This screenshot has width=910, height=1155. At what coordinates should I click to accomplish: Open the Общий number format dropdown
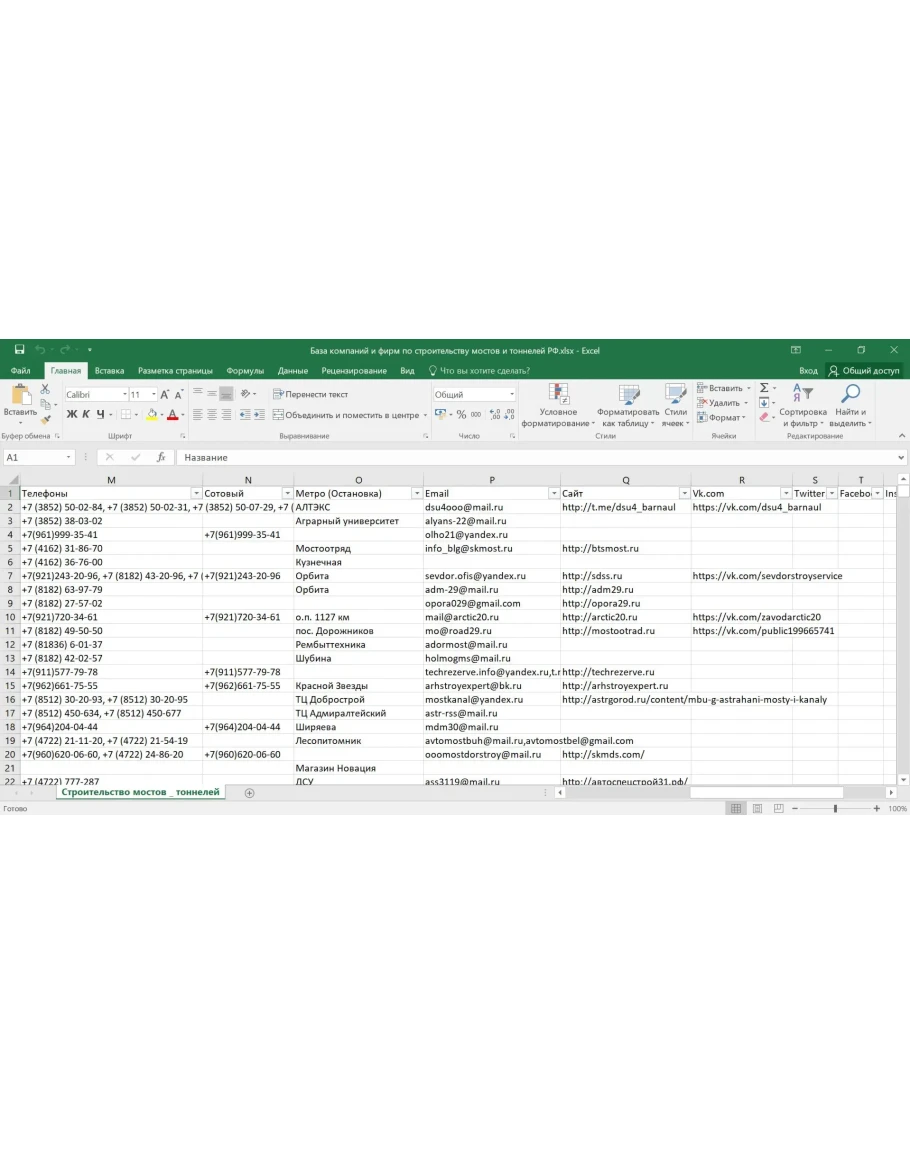click(511, 394)
